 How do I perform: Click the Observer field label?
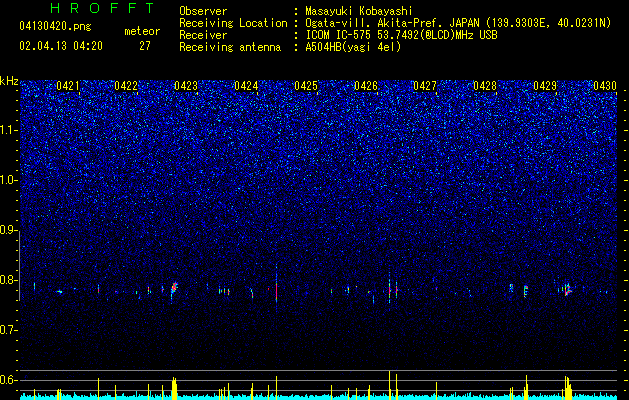point(203,11)
